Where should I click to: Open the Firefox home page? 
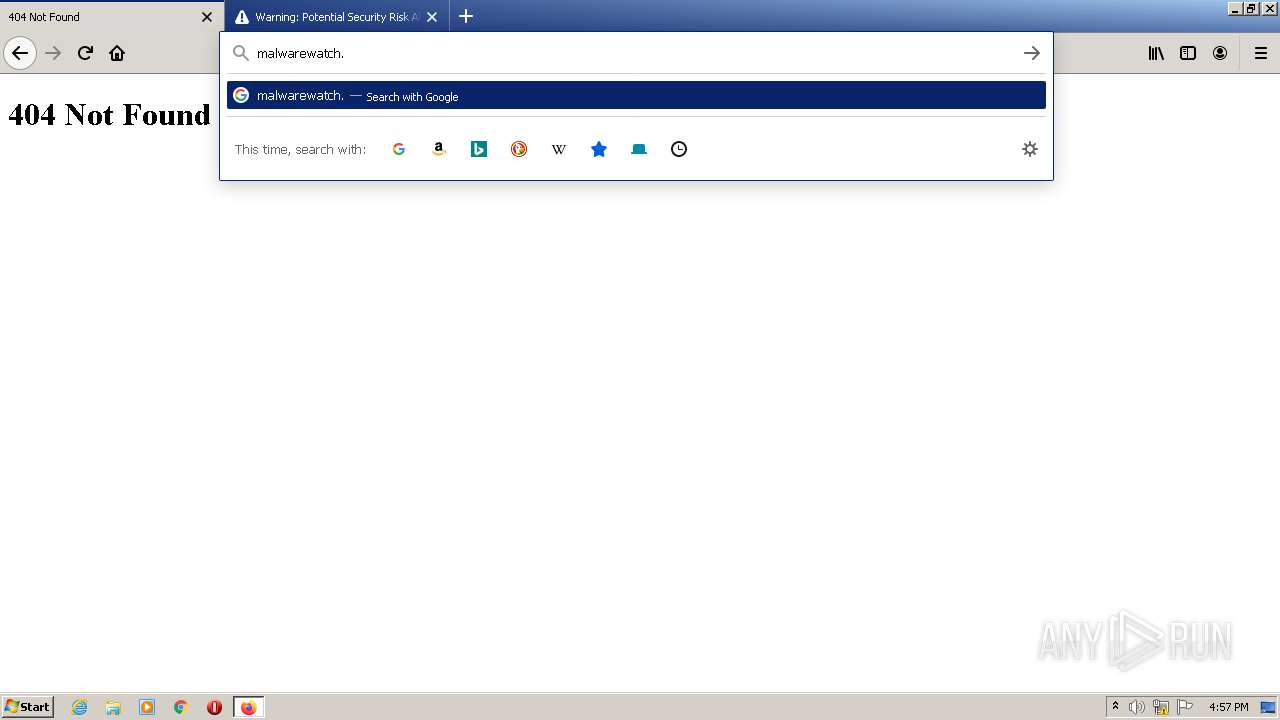tap(117, 53)
